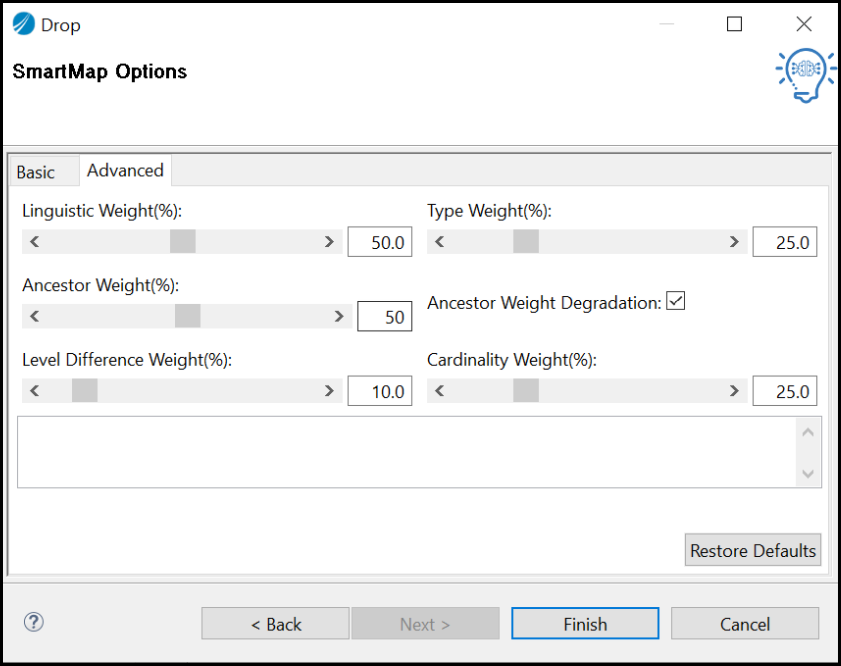Click the Drop application logo icon
The height and width of the screenshot is (666, 841).
point(24,24)
